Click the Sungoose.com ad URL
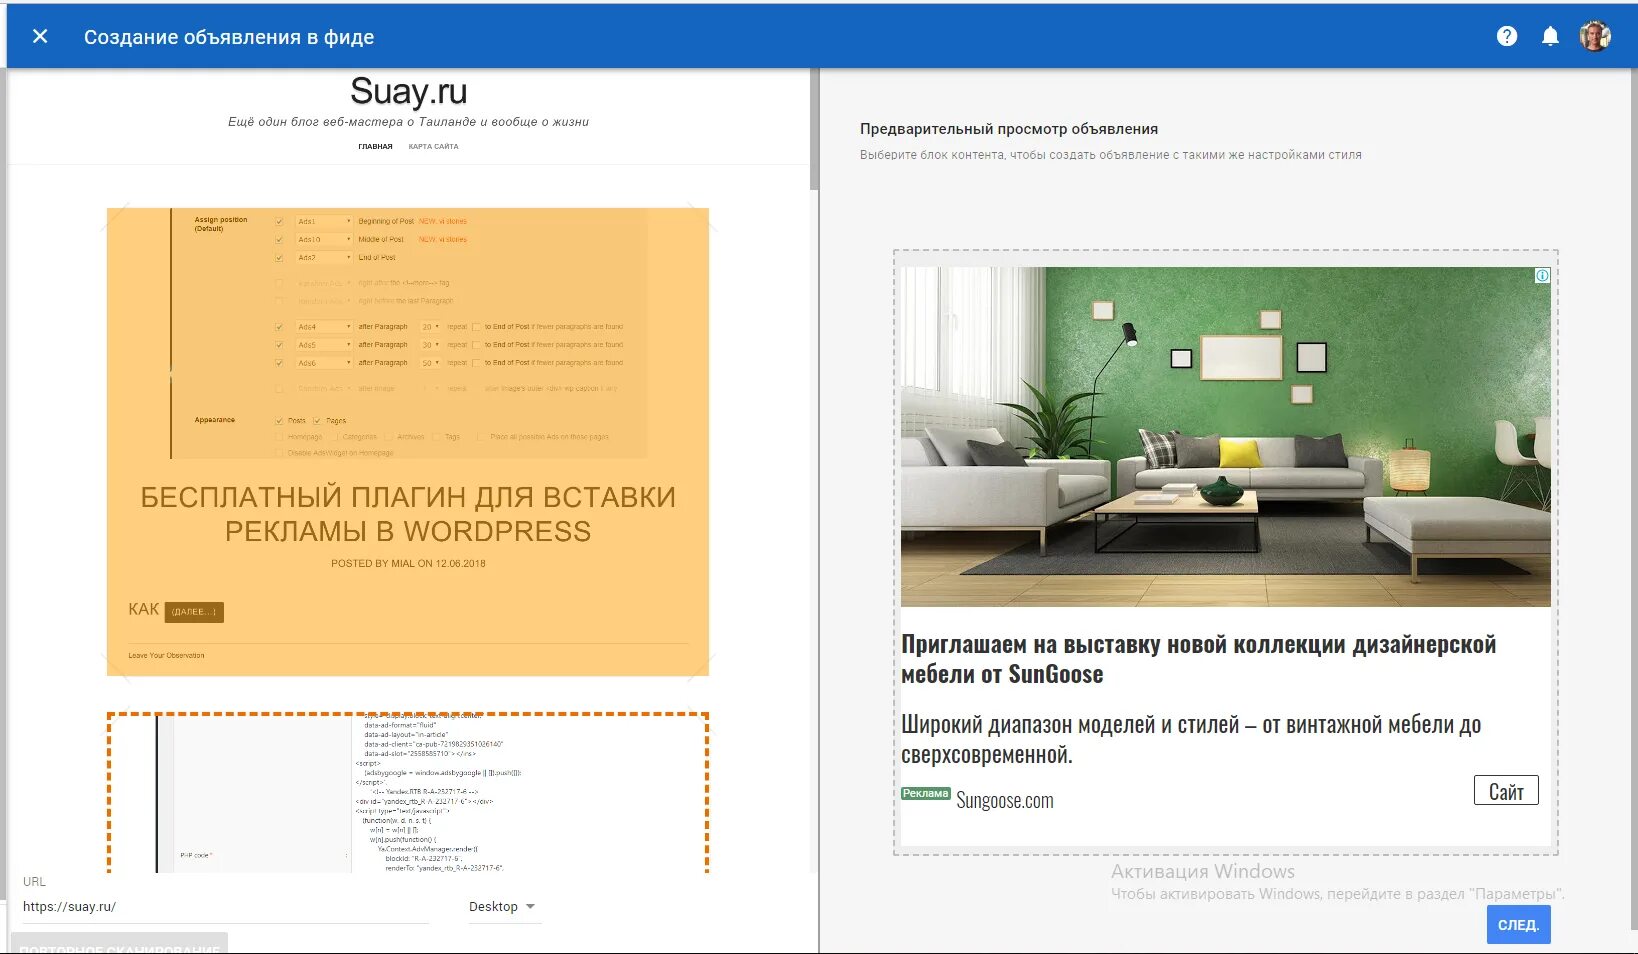The image size is (1638, 954). (1005, 801)
